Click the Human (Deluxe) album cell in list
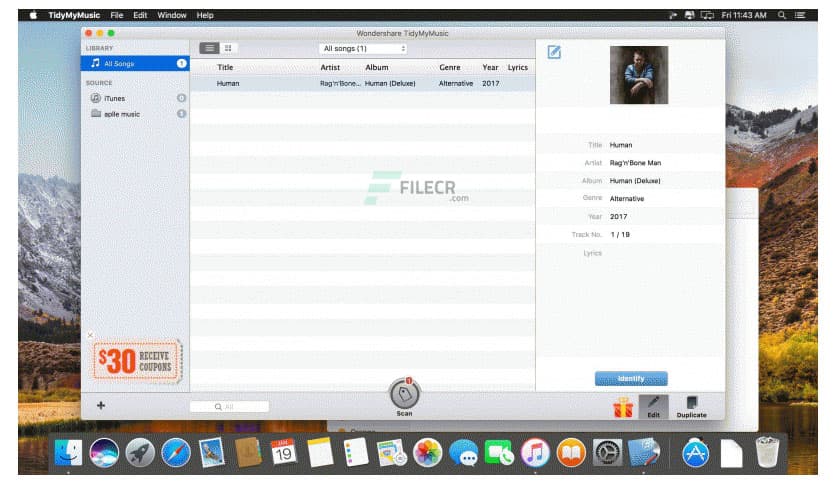 pyautogui.click(x=390, y=84)
